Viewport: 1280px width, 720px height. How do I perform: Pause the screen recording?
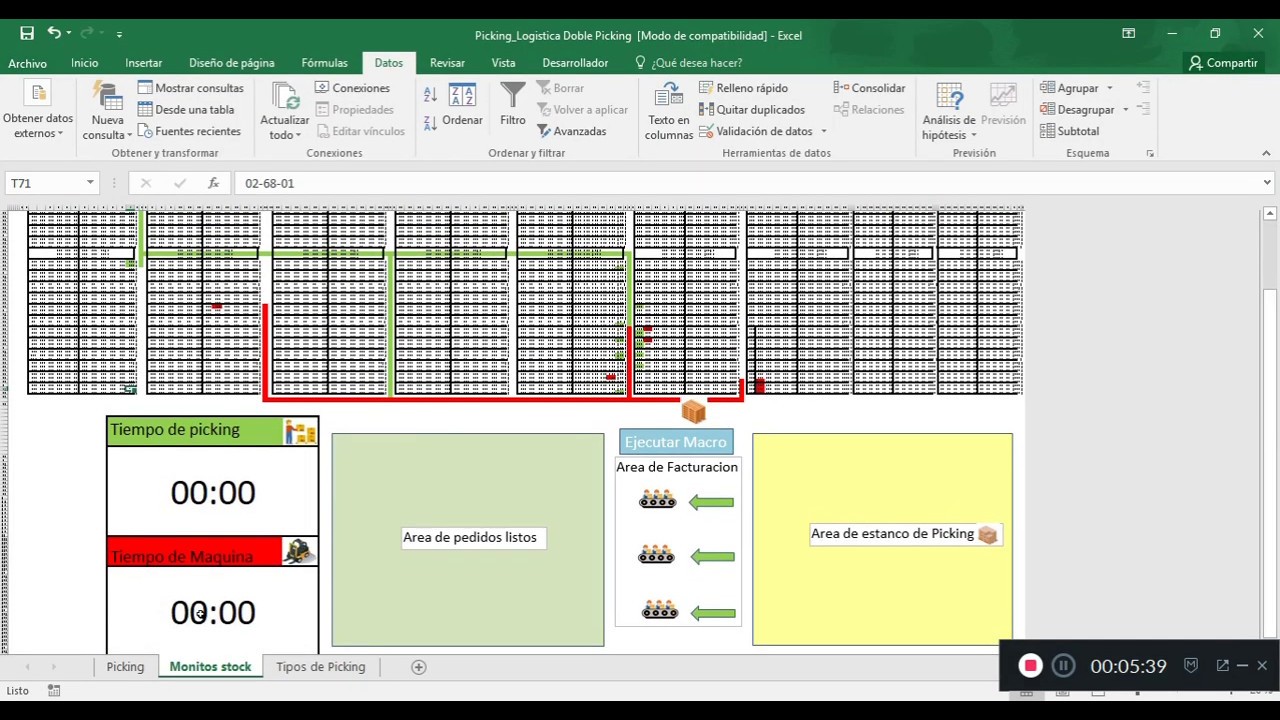[1063, 666]
